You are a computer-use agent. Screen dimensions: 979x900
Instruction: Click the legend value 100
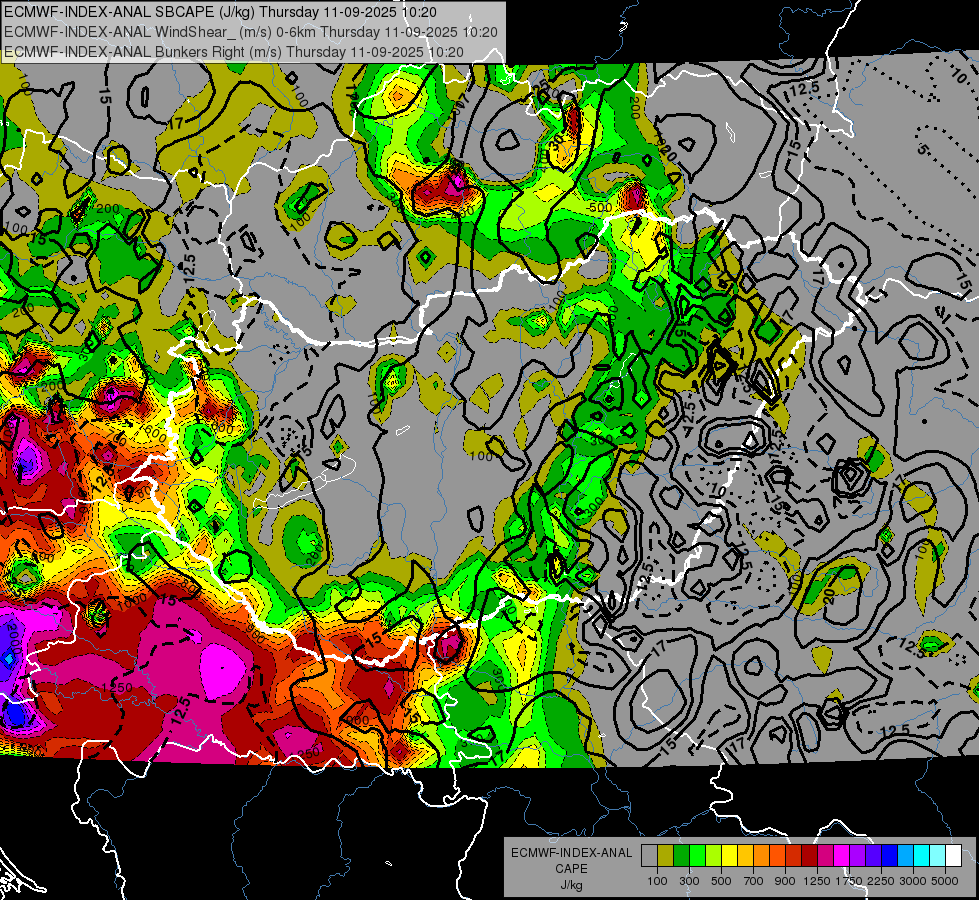(657, 881)
